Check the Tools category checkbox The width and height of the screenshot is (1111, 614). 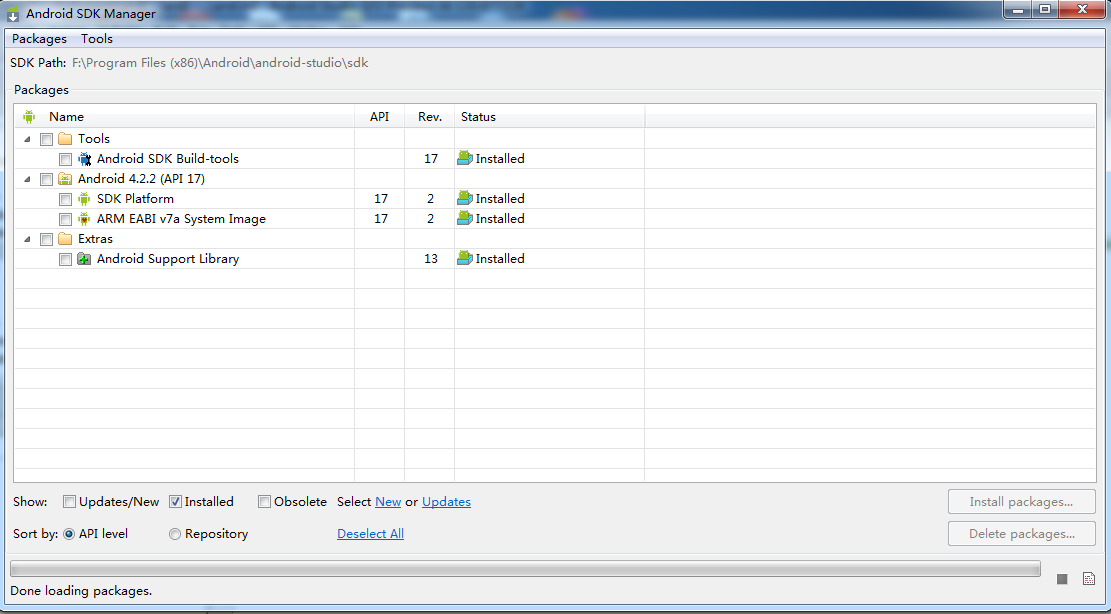coord(46,140)
